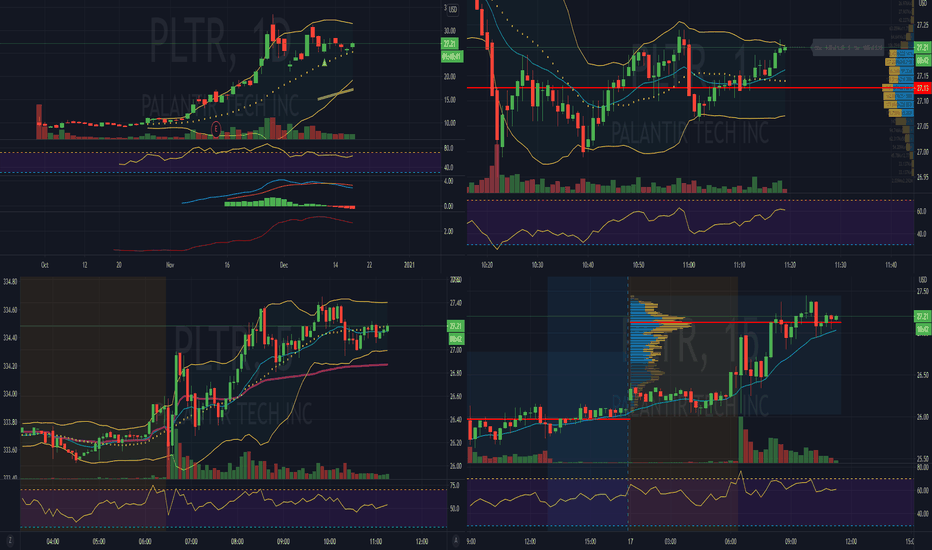Select the 27.21 price label on daily chart
This screenshot has width=932, height=550.
(x=450, y=44)
